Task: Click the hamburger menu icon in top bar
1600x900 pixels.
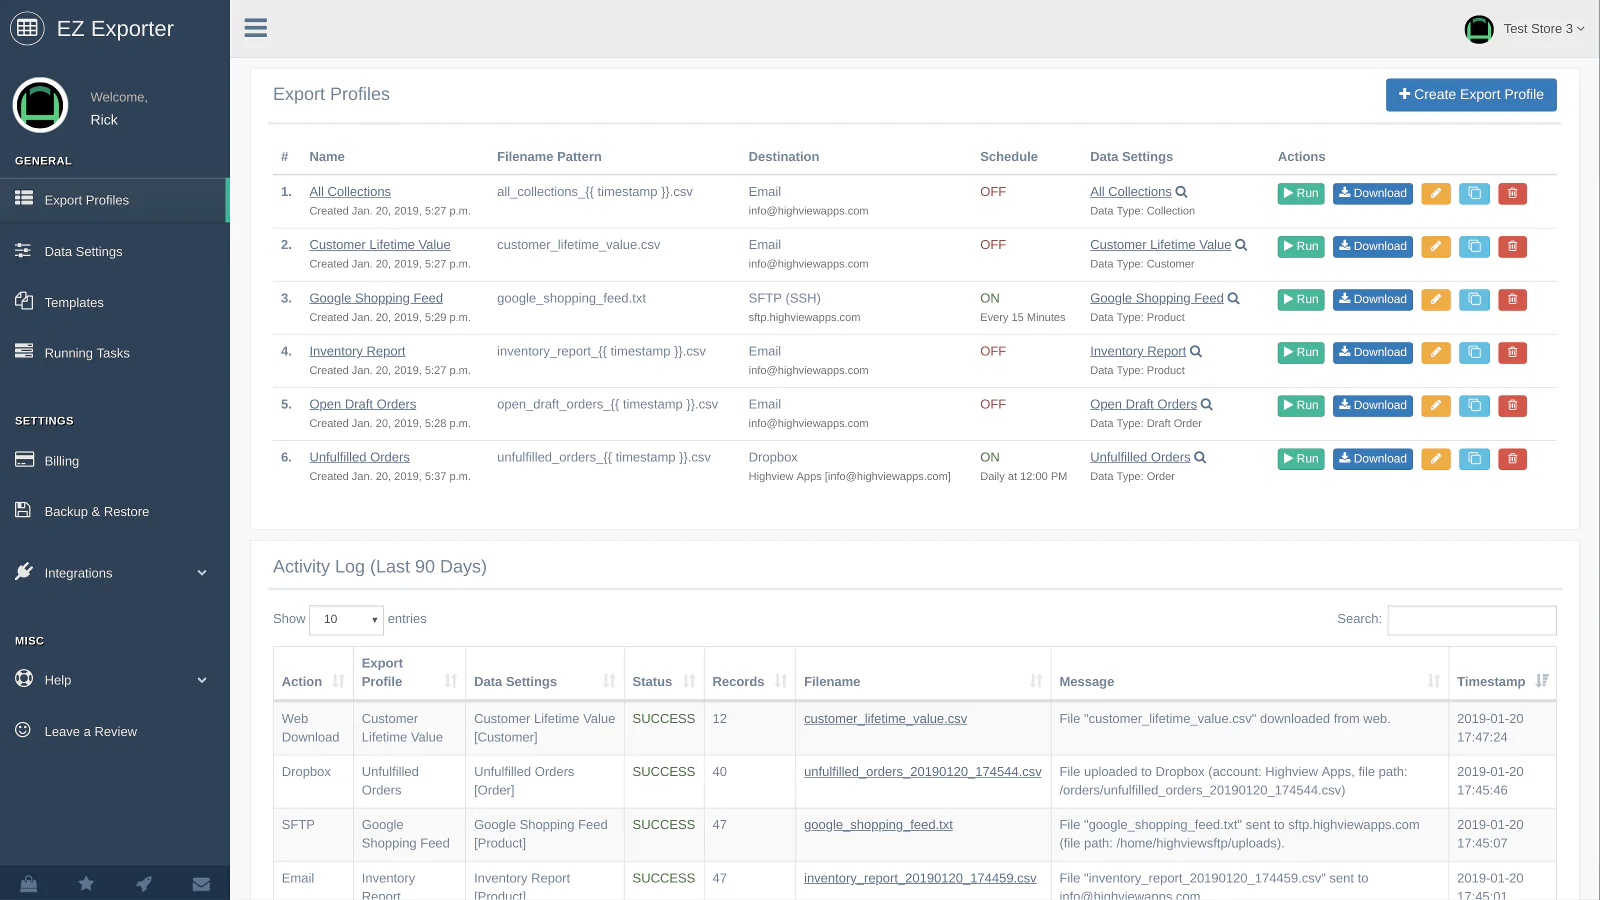Action: coord(256,28)
